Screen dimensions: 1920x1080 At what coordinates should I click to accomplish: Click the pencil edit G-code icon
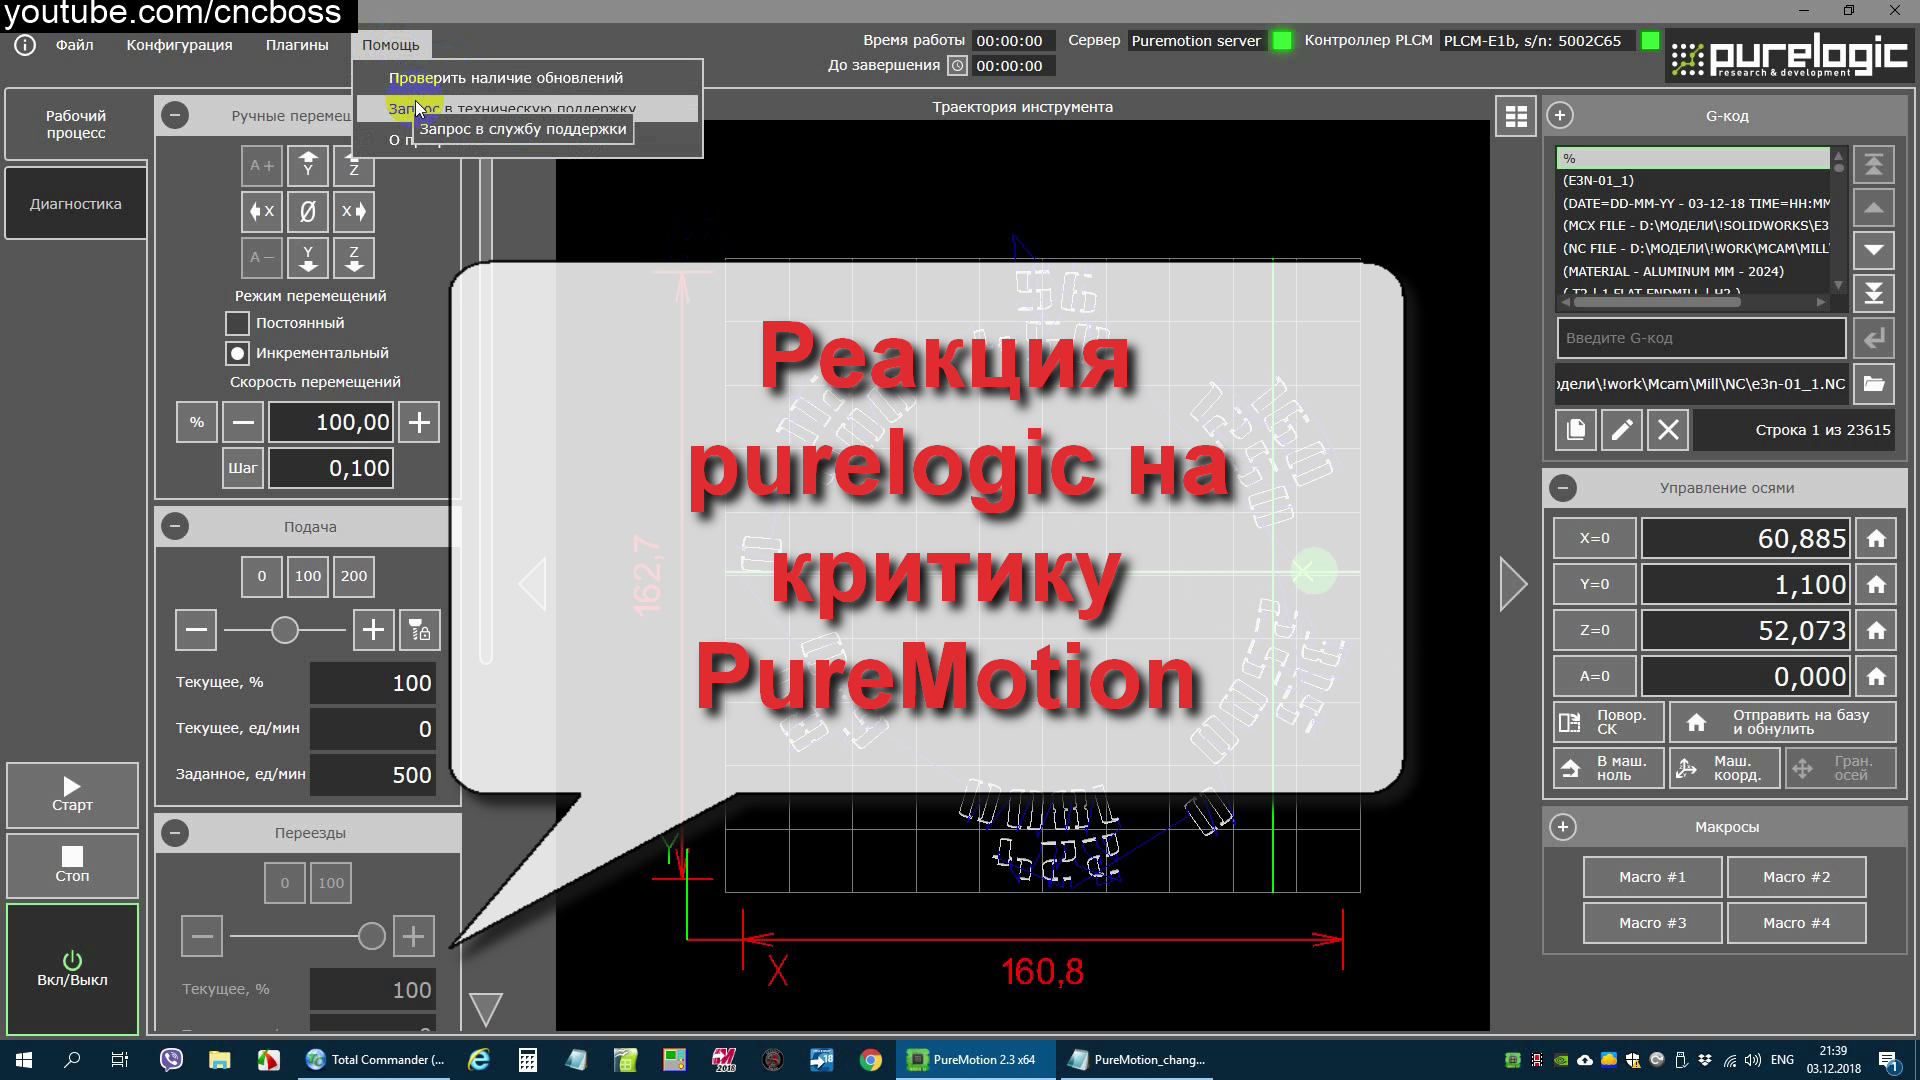(1621, 430)
